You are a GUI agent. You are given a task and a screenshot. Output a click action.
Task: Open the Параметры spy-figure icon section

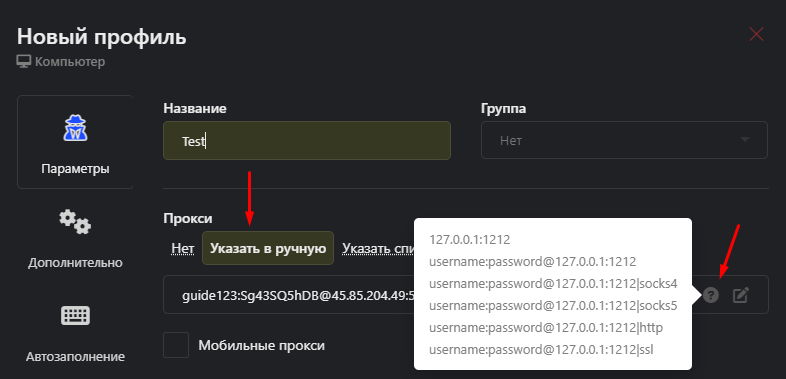(75, 128)
